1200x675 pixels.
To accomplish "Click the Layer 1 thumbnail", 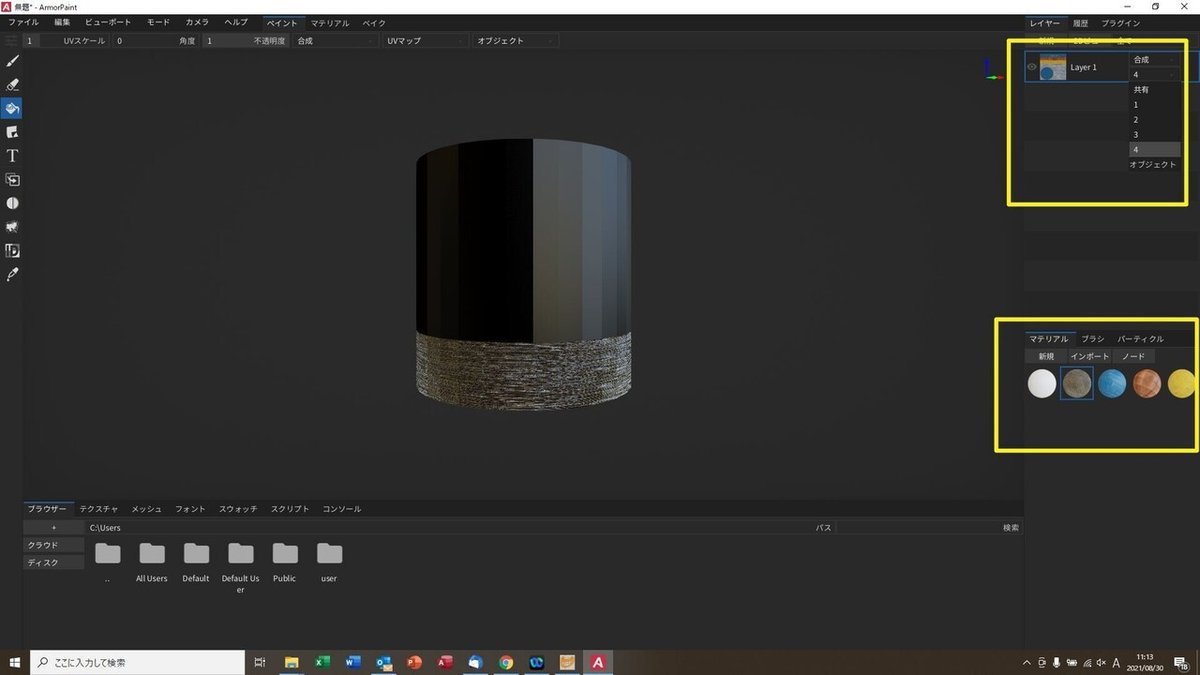I will 1053,67.
